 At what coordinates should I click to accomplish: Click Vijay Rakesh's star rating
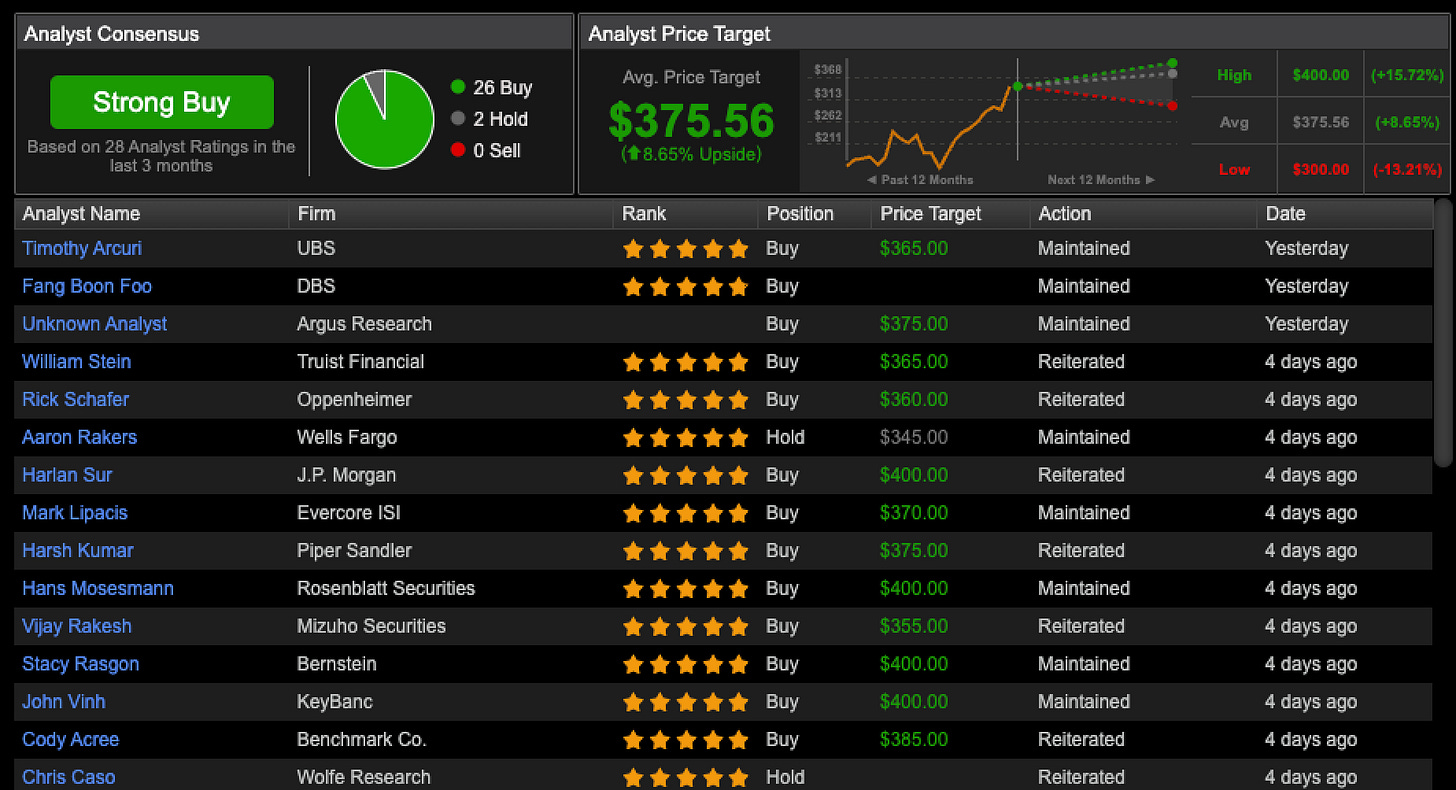[685, 626]
